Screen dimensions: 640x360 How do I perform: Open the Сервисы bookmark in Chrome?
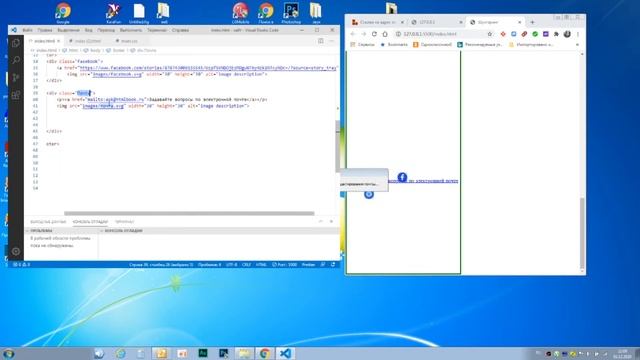pos(363,44)
